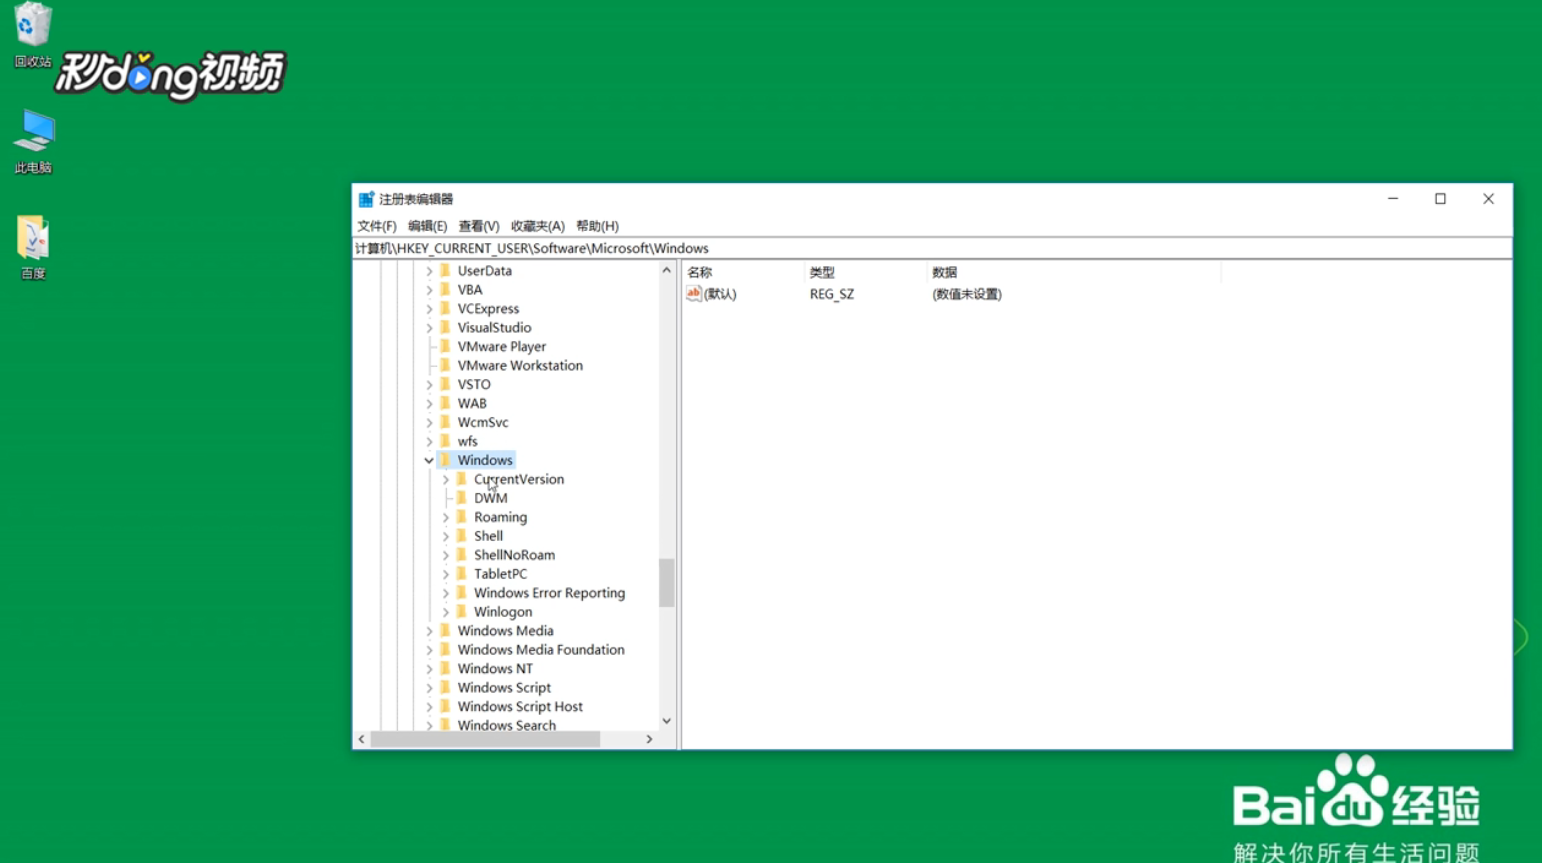This screenshot has width=1542, height=863.
Task: Click the Shell folder icon
Action: coord(462,536)
